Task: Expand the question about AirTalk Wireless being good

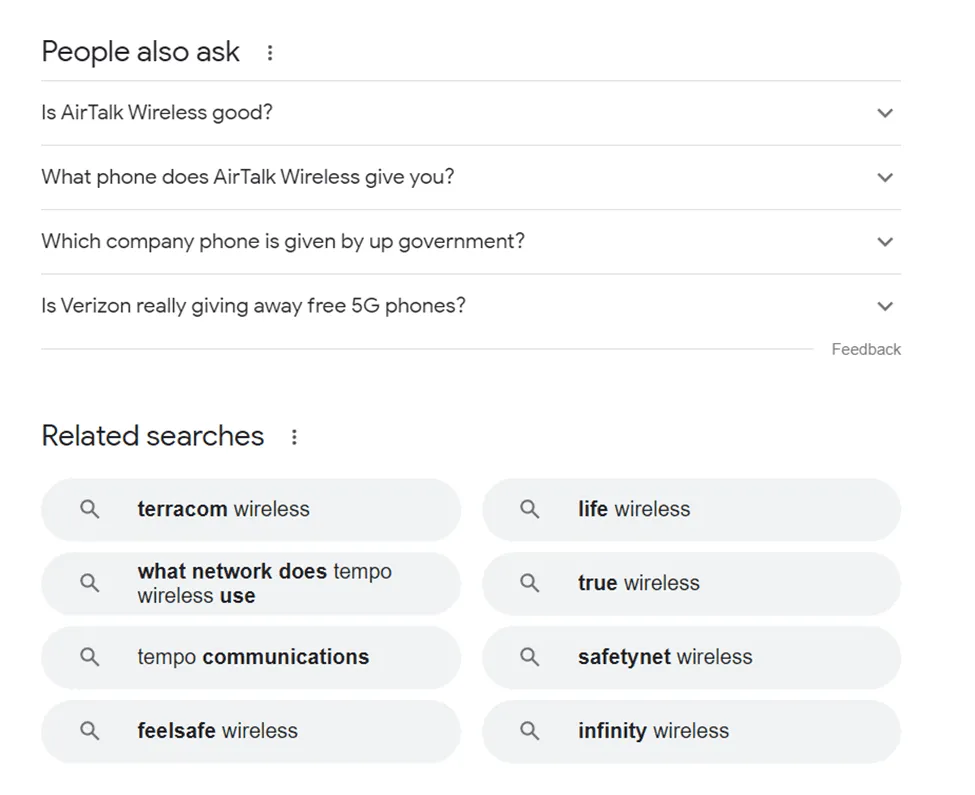Action: point(885,113)
